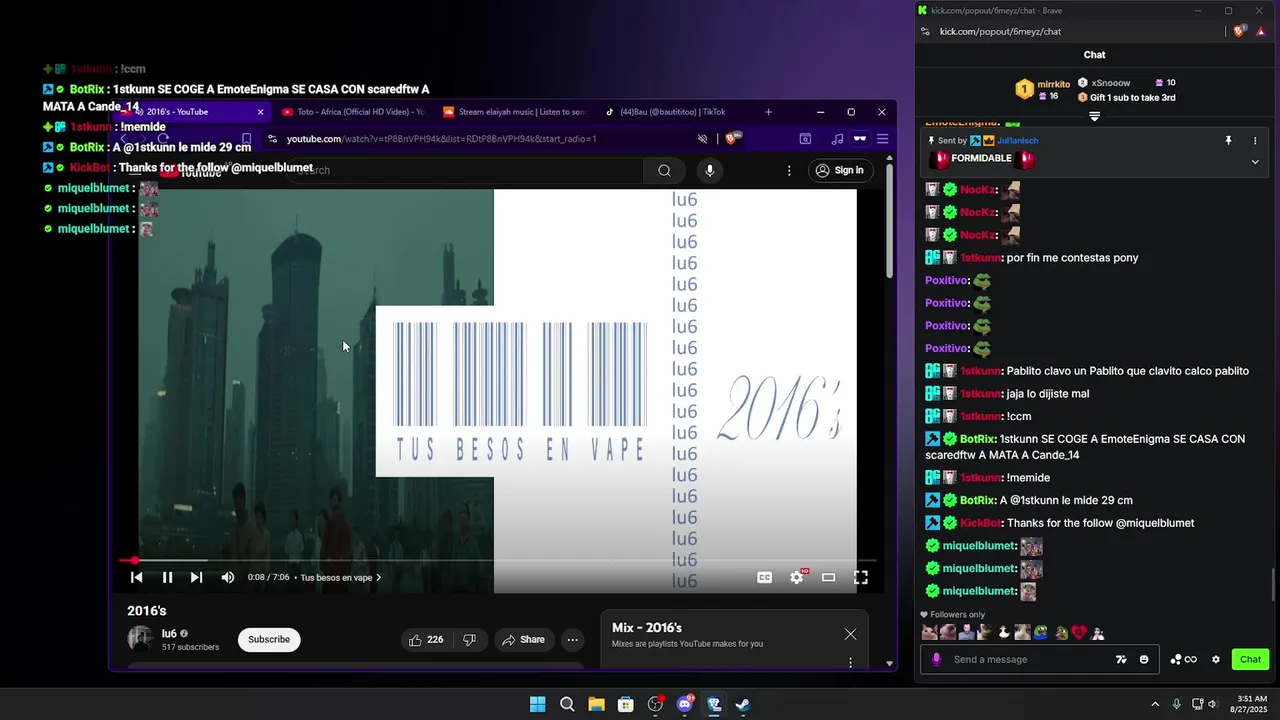This screenshot has width=1280, height=720.
Task: Dislike the 2016's video
Action: pyautogui.click(x=469, y=640)
